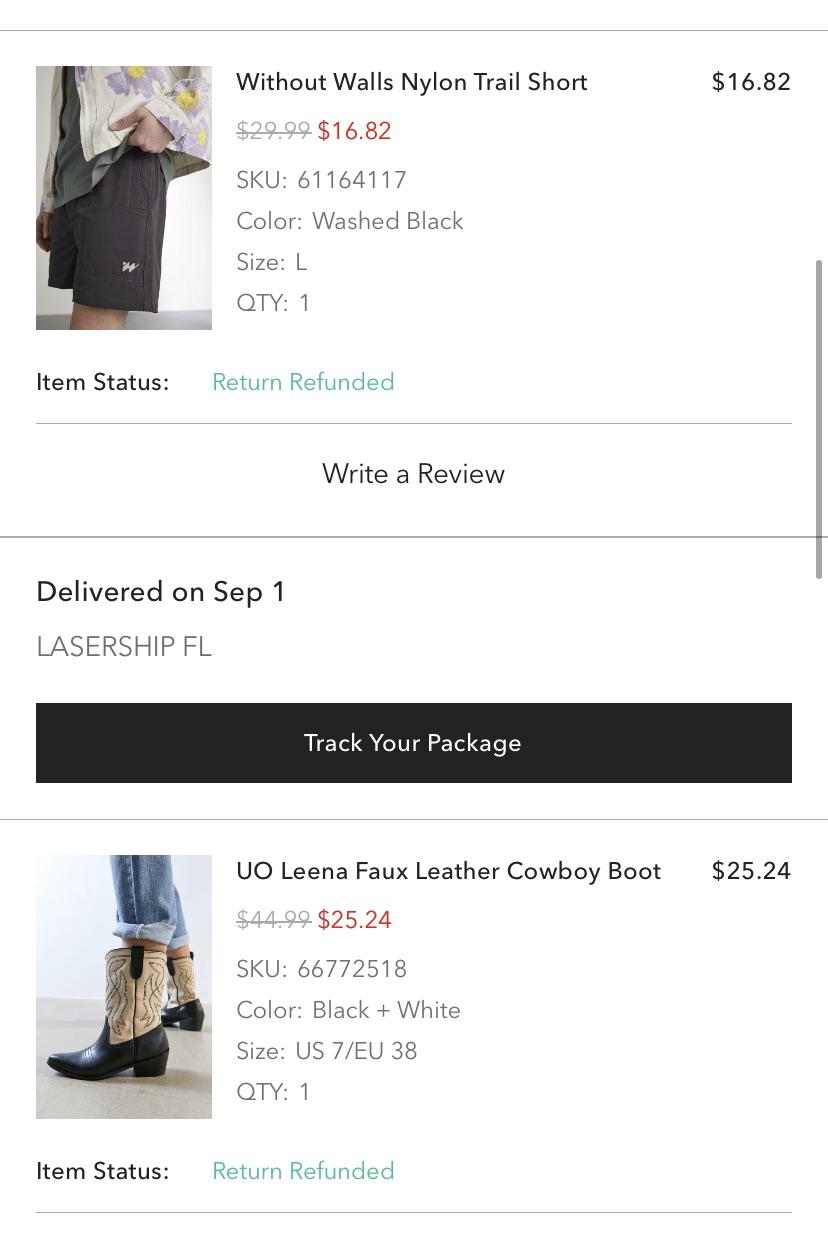Viewport: 828px width, 1234px height.
Task: Click the original price $44.99 for the boot
Action: tap(273, 919)
